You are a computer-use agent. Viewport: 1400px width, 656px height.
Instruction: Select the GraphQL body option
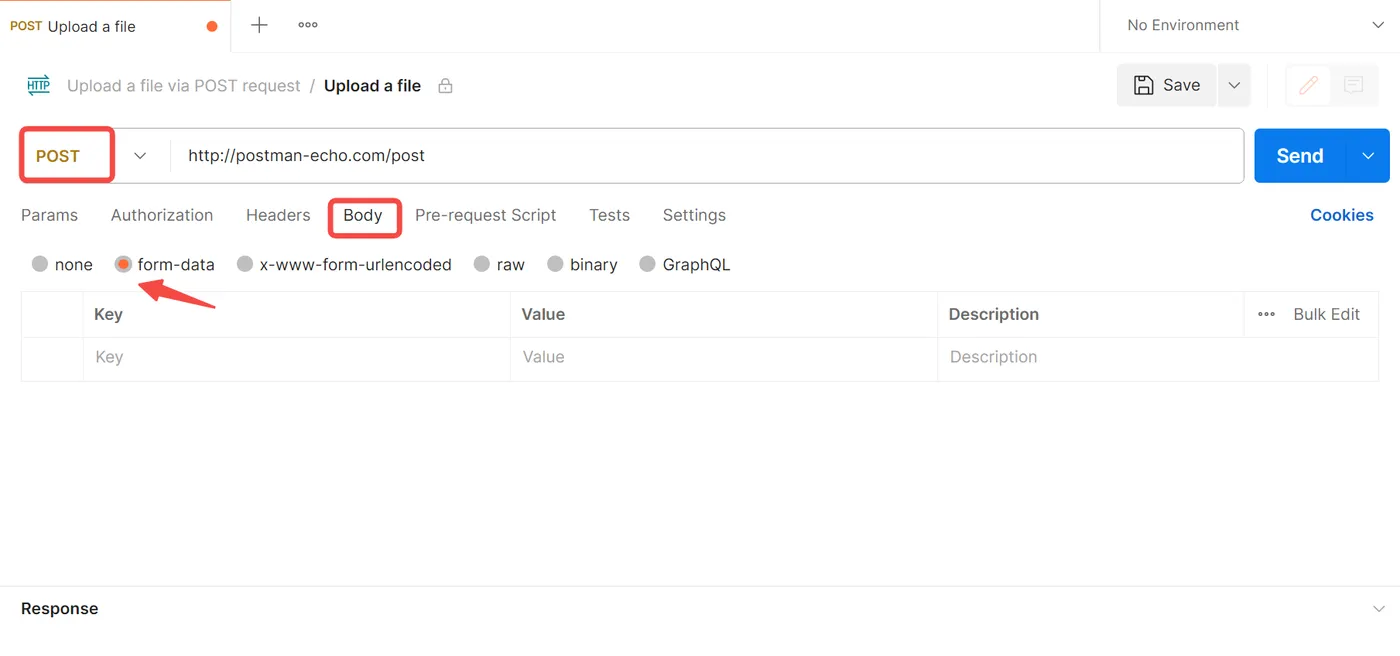[648, 264]
